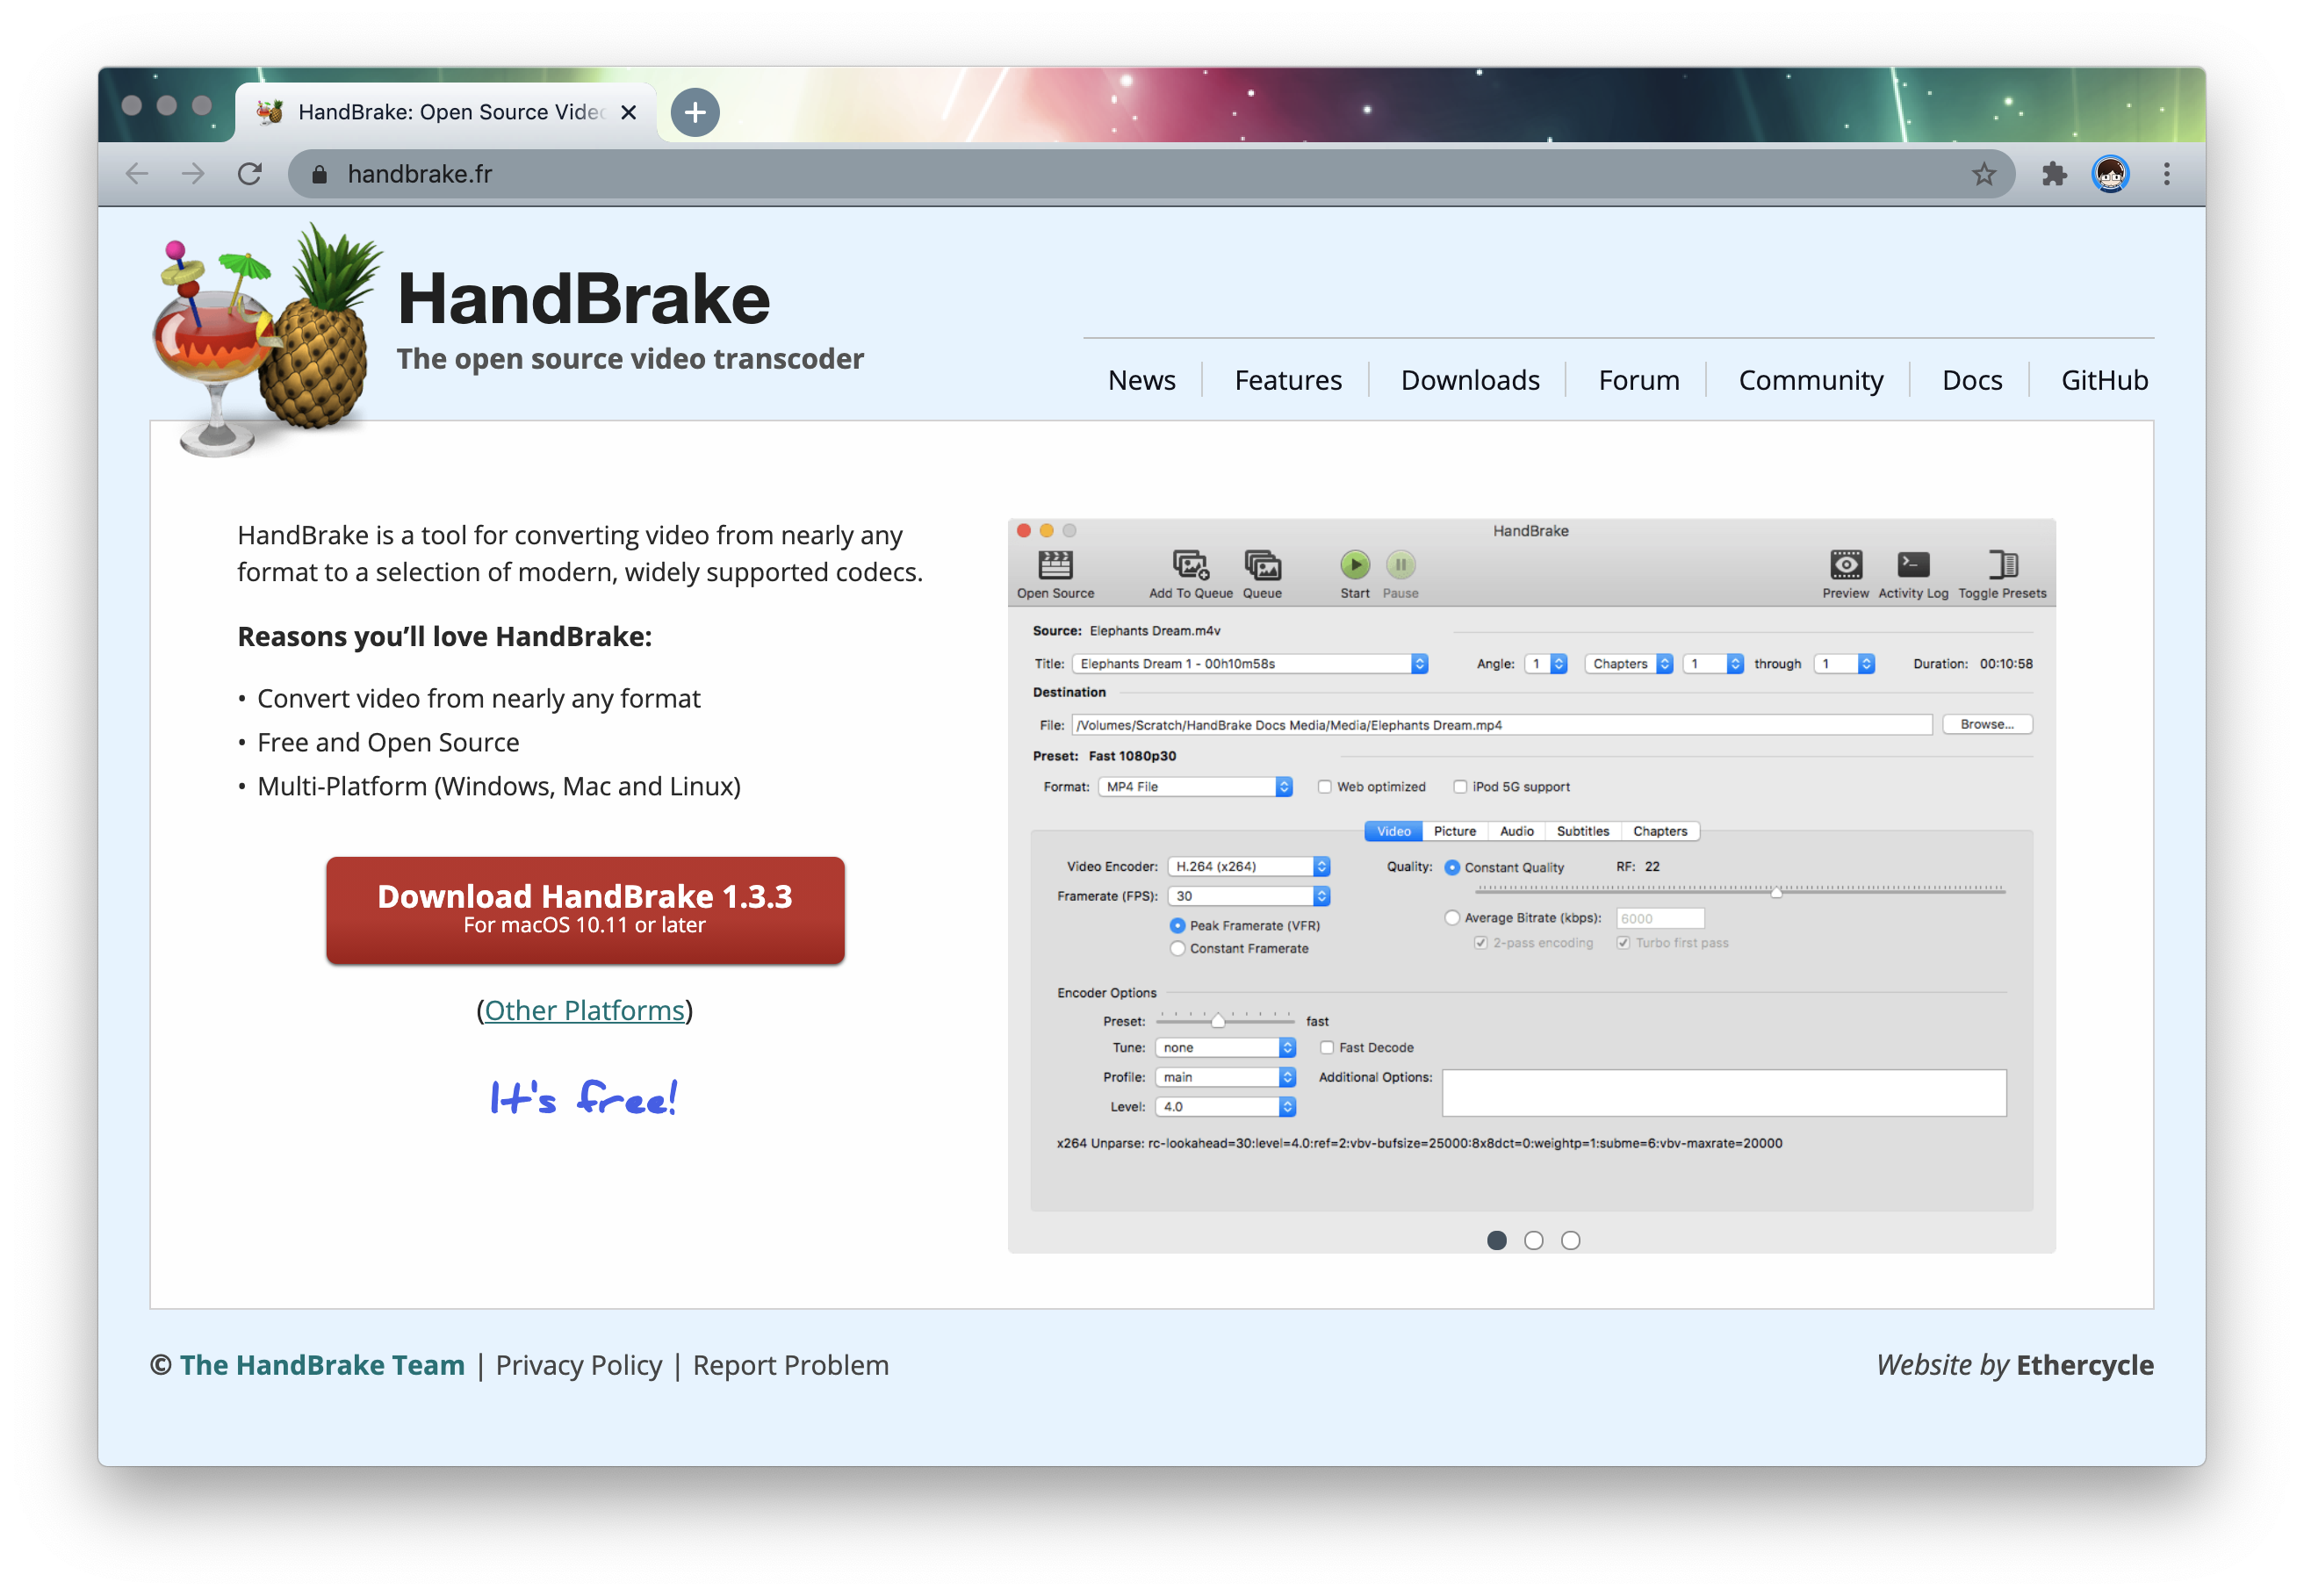The image size is (2304, 1596).
Task: Click the Add To Queue icon
Action: 1190,565
